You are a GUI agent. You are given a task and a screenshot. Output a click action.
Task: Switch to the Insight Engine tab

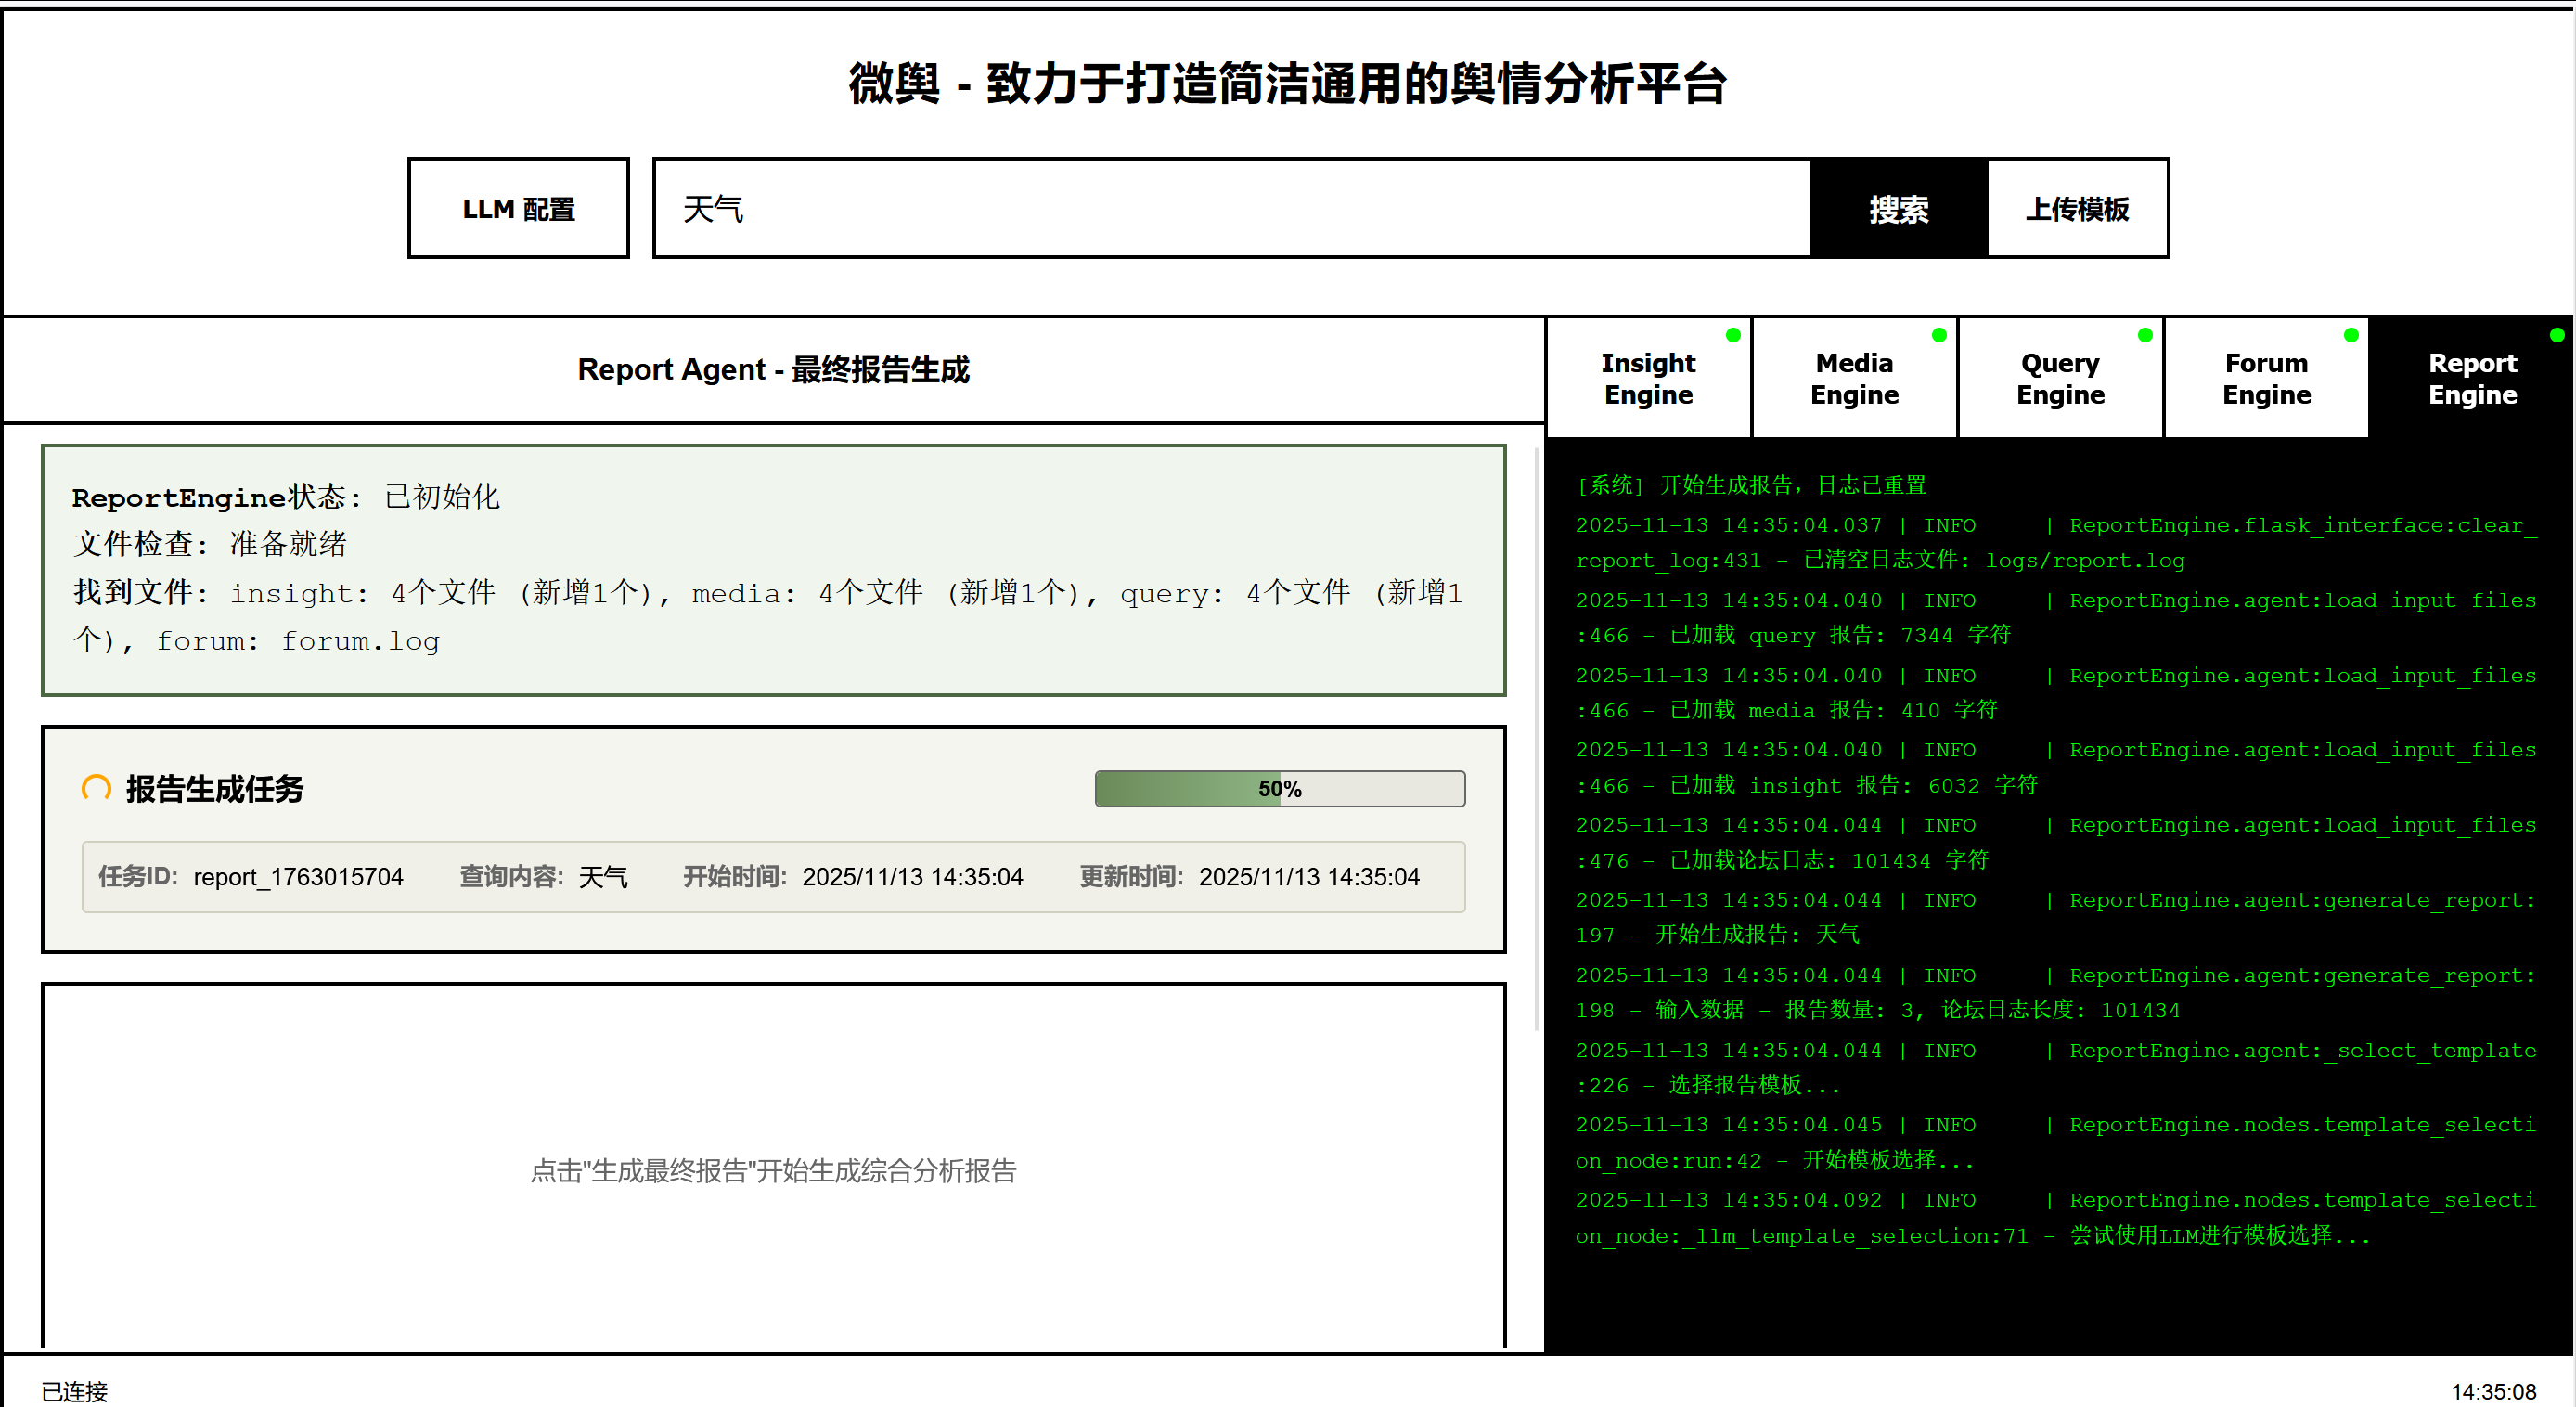click(1648, 378)
